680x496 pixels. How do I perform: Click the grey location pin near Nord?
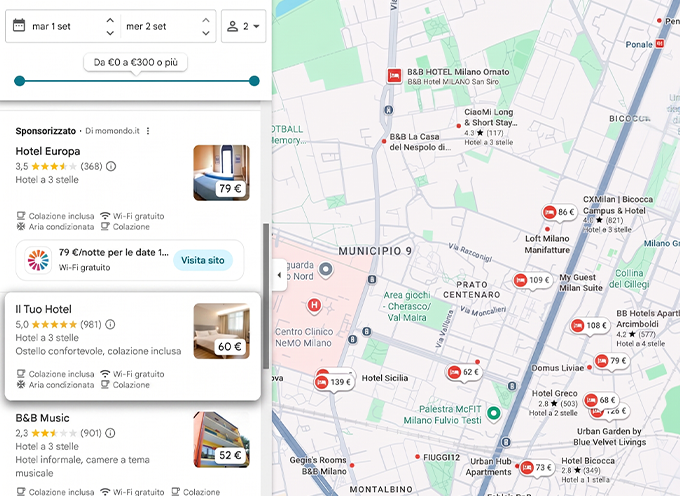point(326,270)
